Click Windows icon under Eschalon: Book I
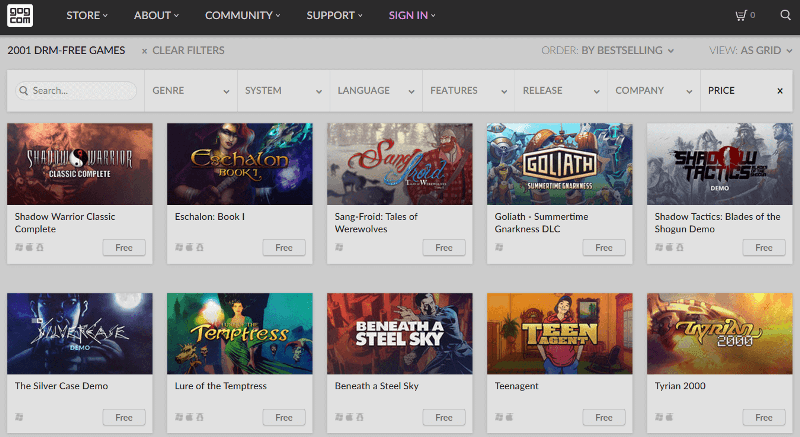800x437 pixels. pos(179,247)
